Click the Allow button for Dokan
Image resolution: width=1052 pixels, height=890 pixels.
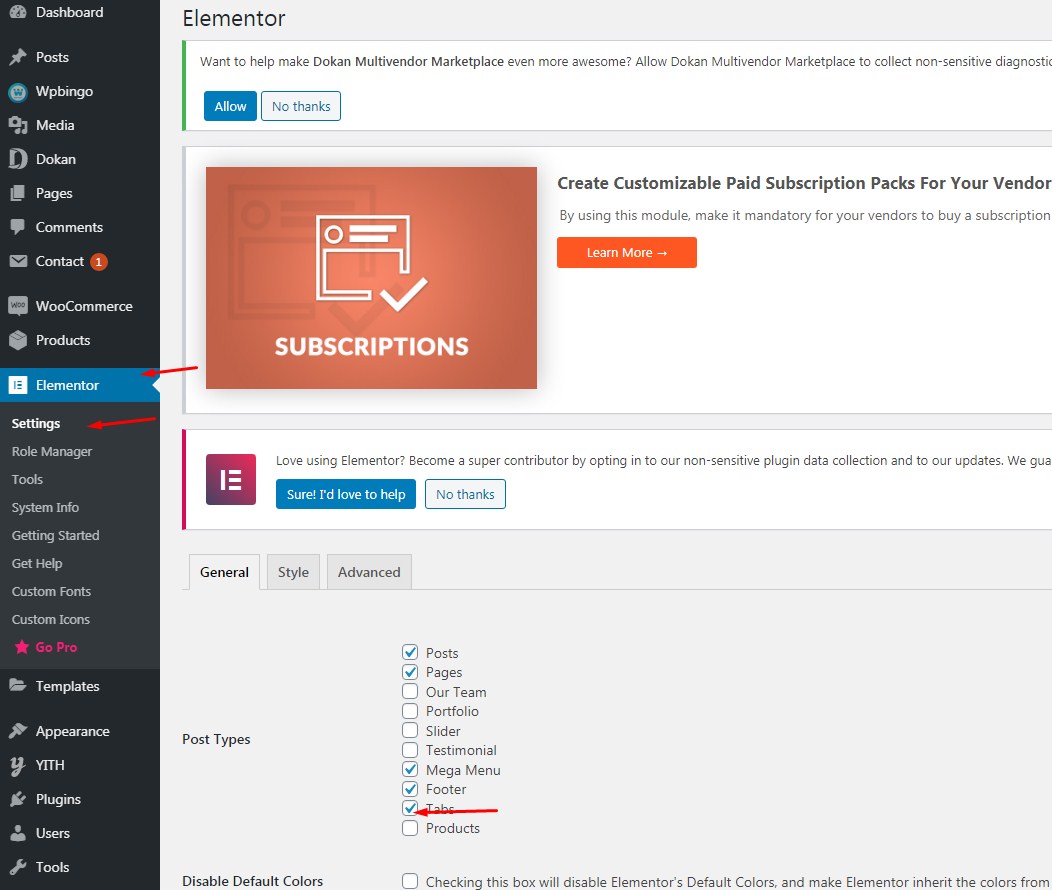pyautogui.click(x=230, y=106)
